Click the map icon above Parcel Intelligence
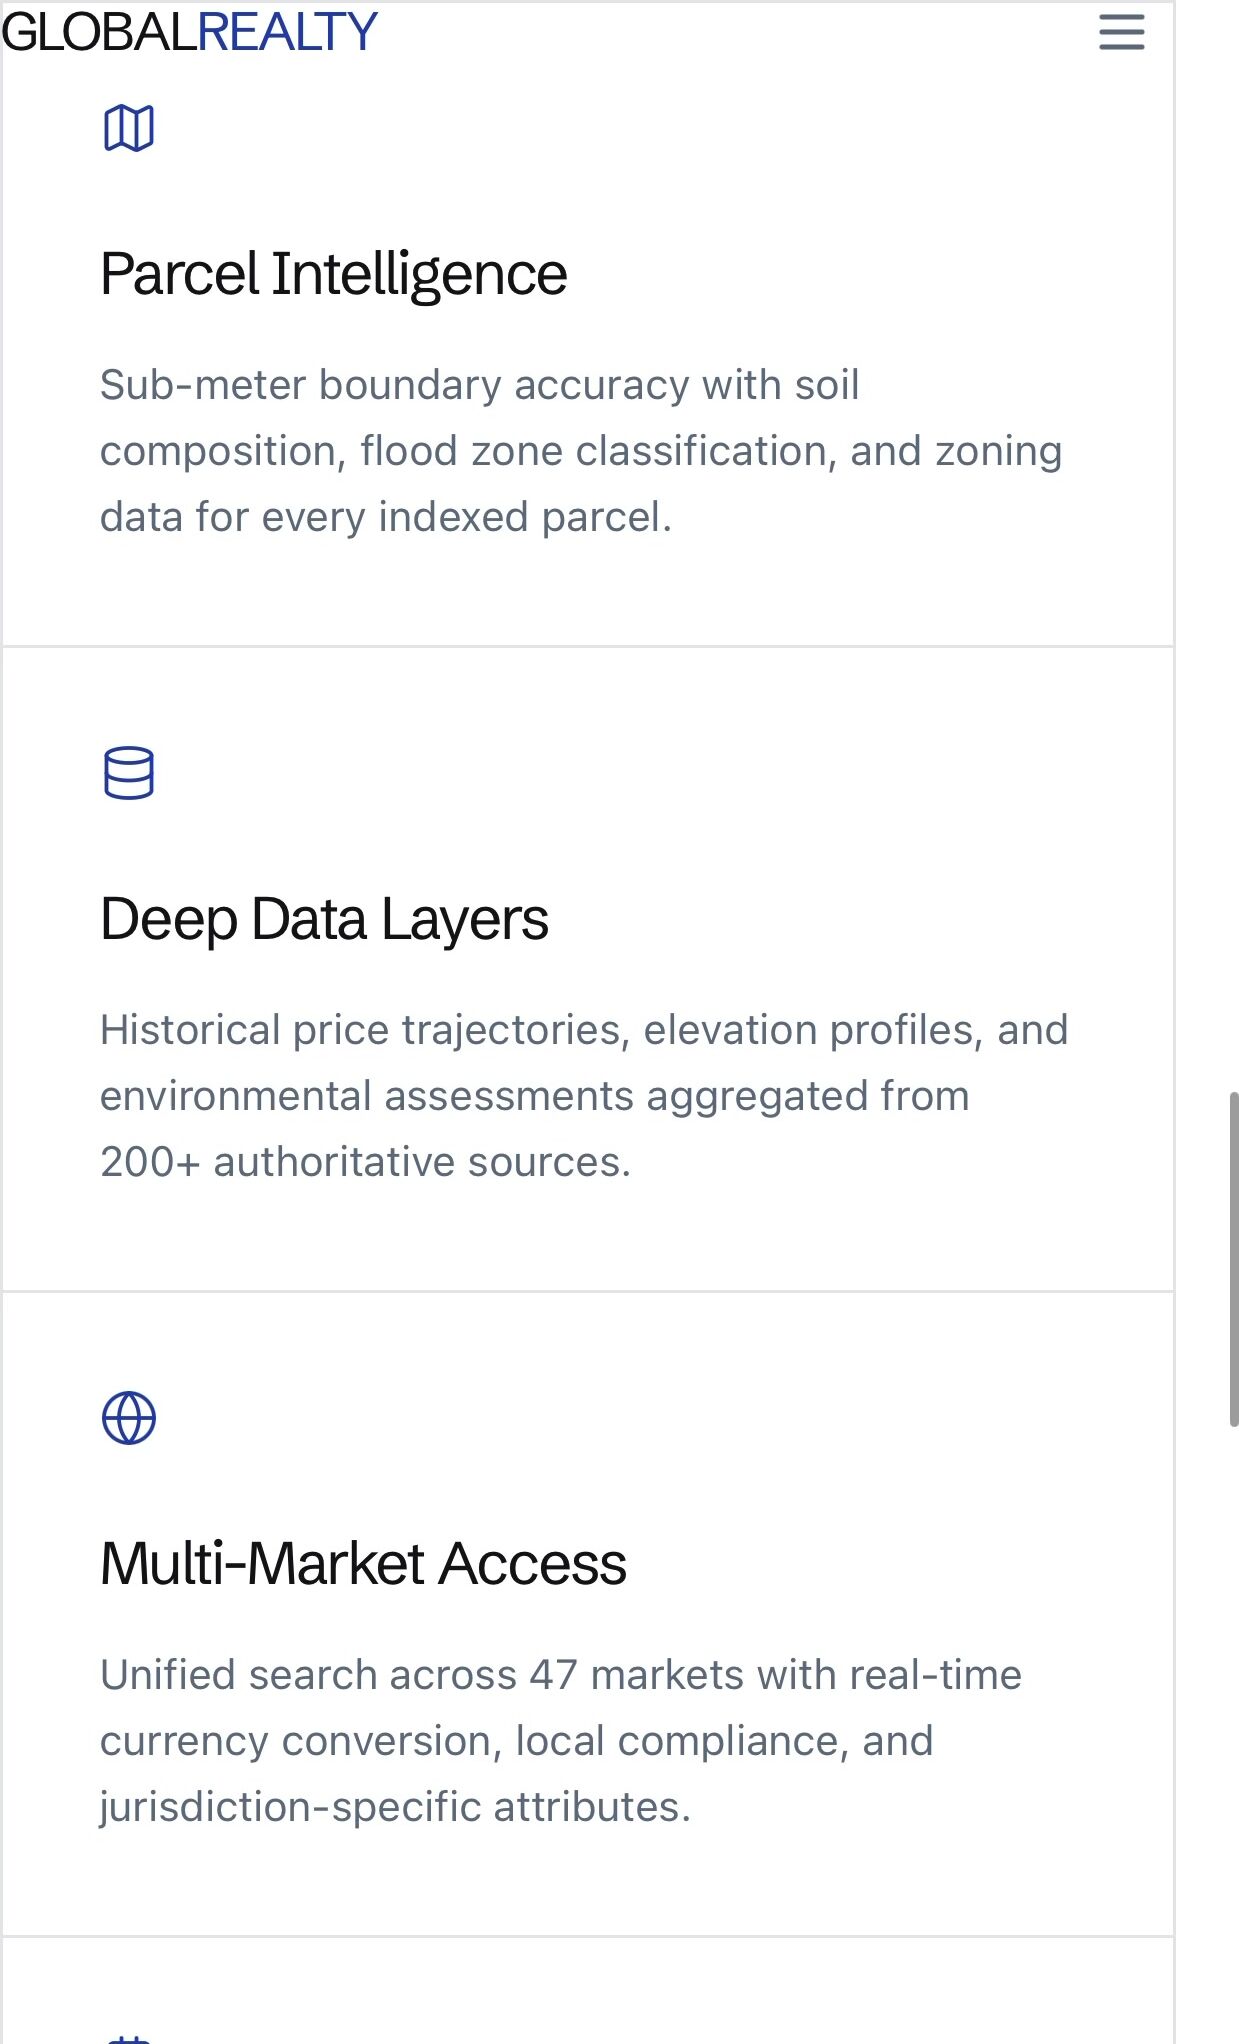Viewport: 1239px width, 2044px height. pyautogui.click(x=129, y=128)
